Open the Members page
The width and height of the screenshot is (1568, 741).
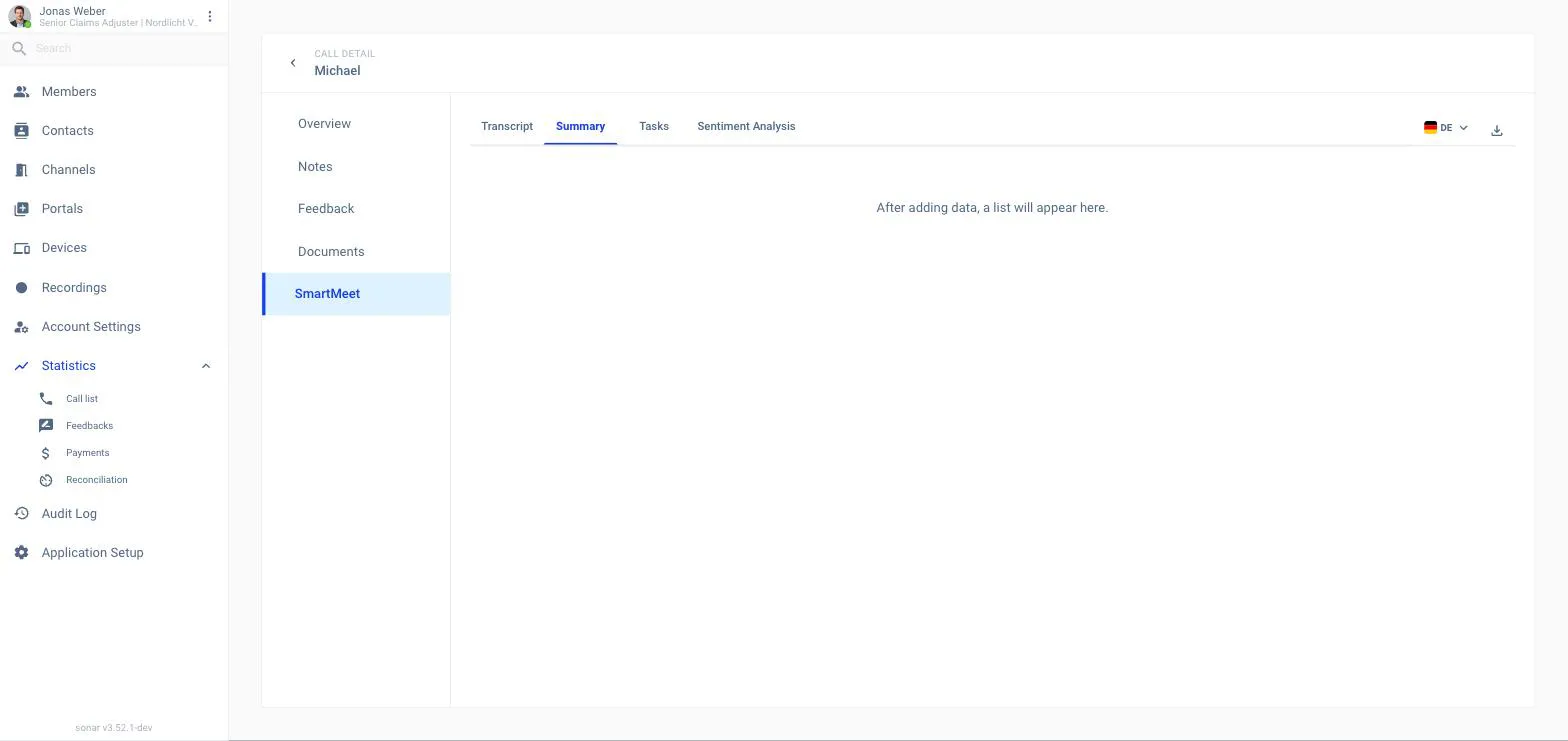click(69, 92)
